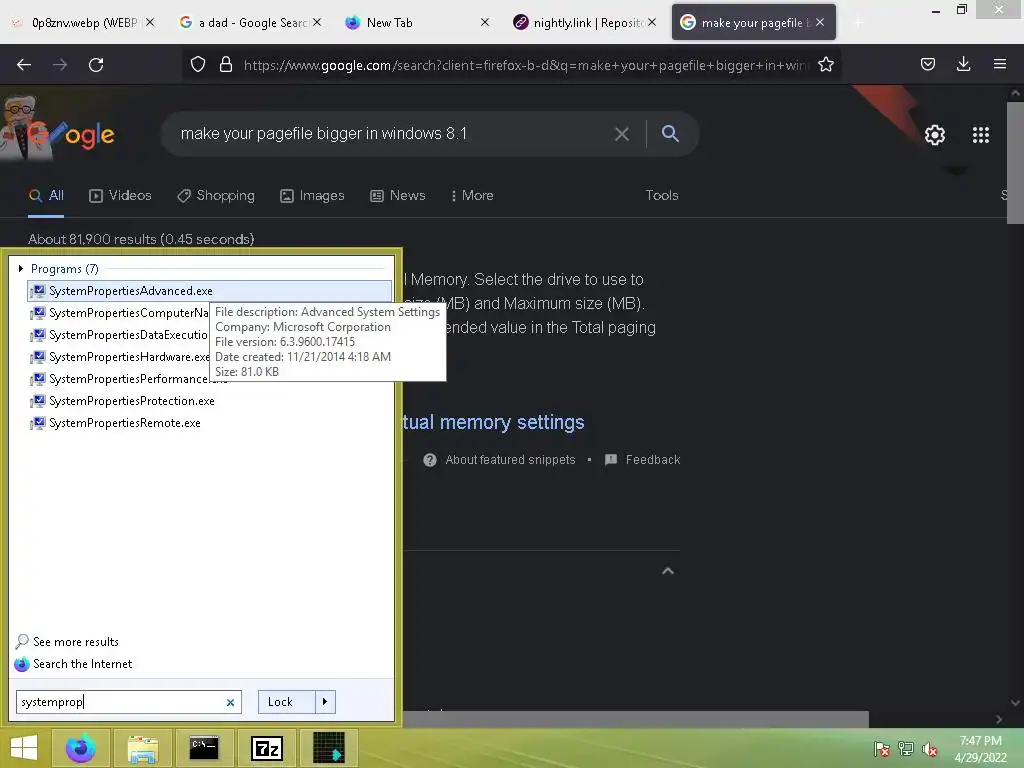The height and width of the screenshot is (768, 1024).
Task: Open the Save to Pocket icon
Action: click(927, 64)
